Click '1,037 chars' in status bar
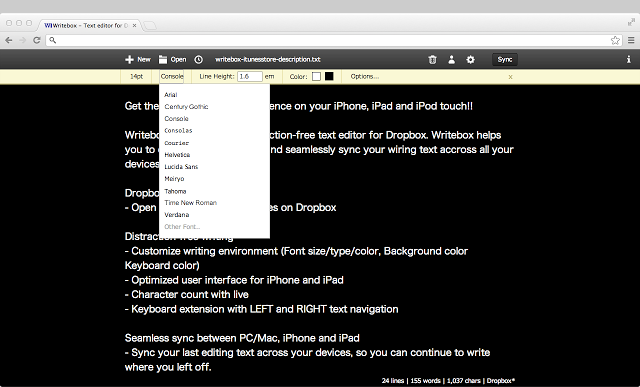 [x=463, y=380]
